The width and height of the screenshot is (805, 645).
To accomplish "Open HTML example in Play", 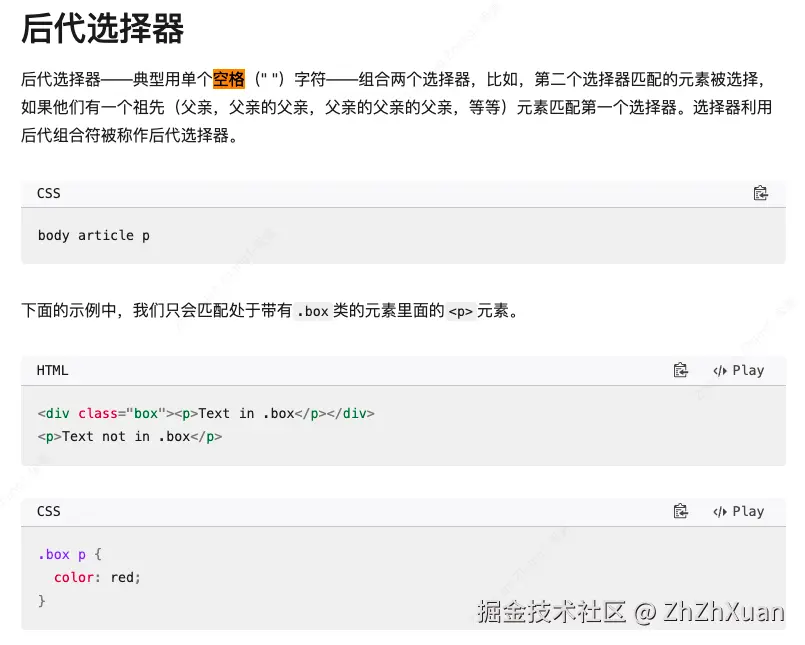I will [x=738, y=370].
